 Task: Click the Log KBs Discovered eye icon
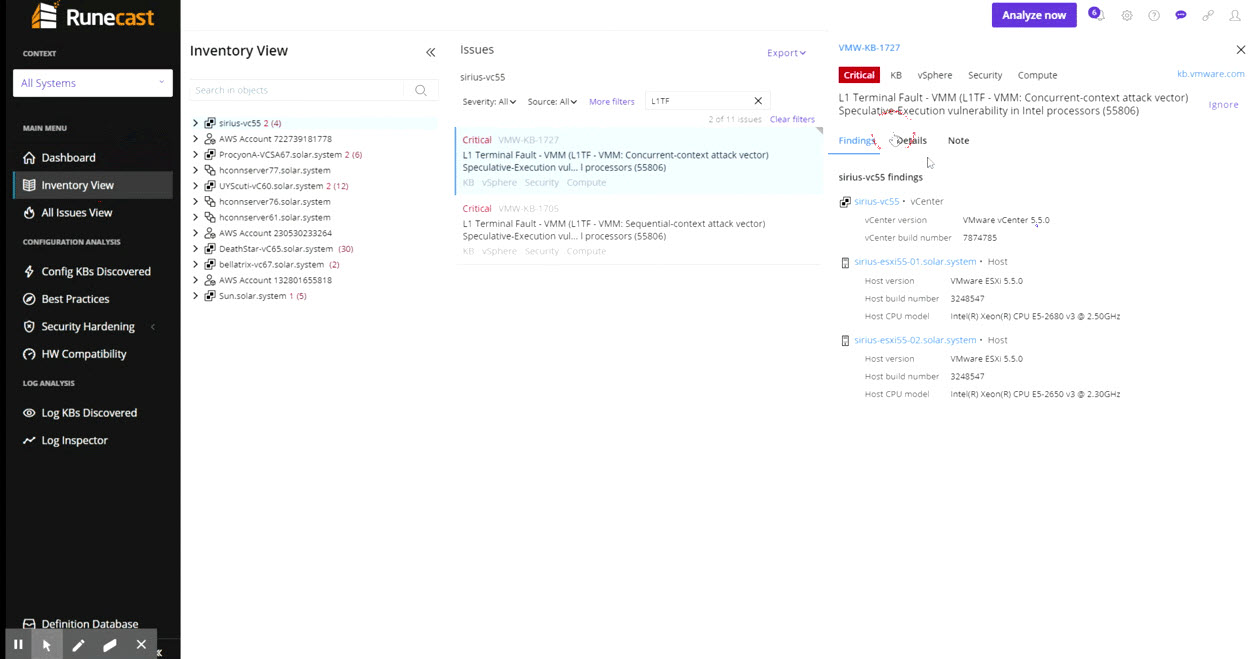point(30,413)
